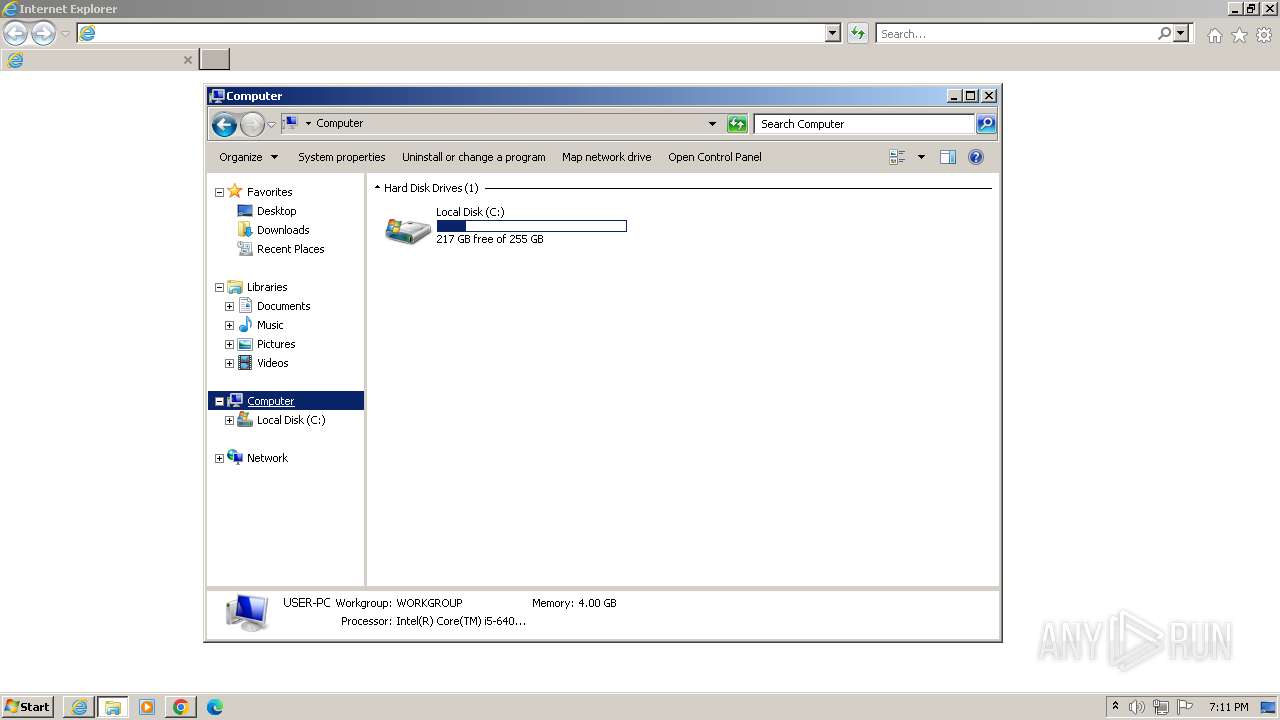The height and width of the screenshot is (720, 1280).
Task: Click Map network drive
Action: [606, 157]
